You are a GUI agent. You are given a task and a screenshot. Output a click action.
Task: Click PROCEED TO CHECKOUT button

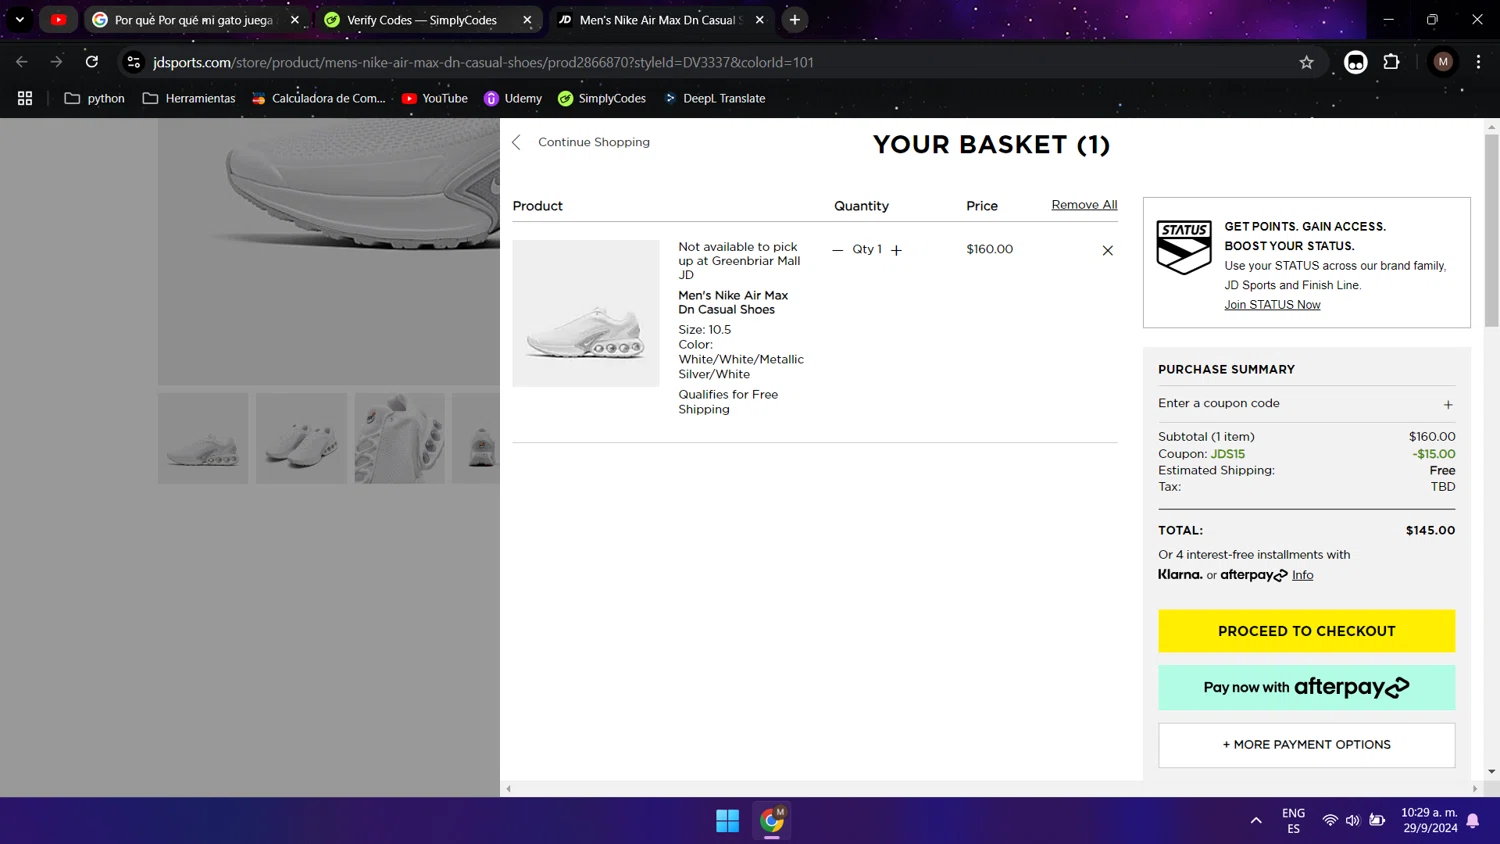coord(1306,631)
